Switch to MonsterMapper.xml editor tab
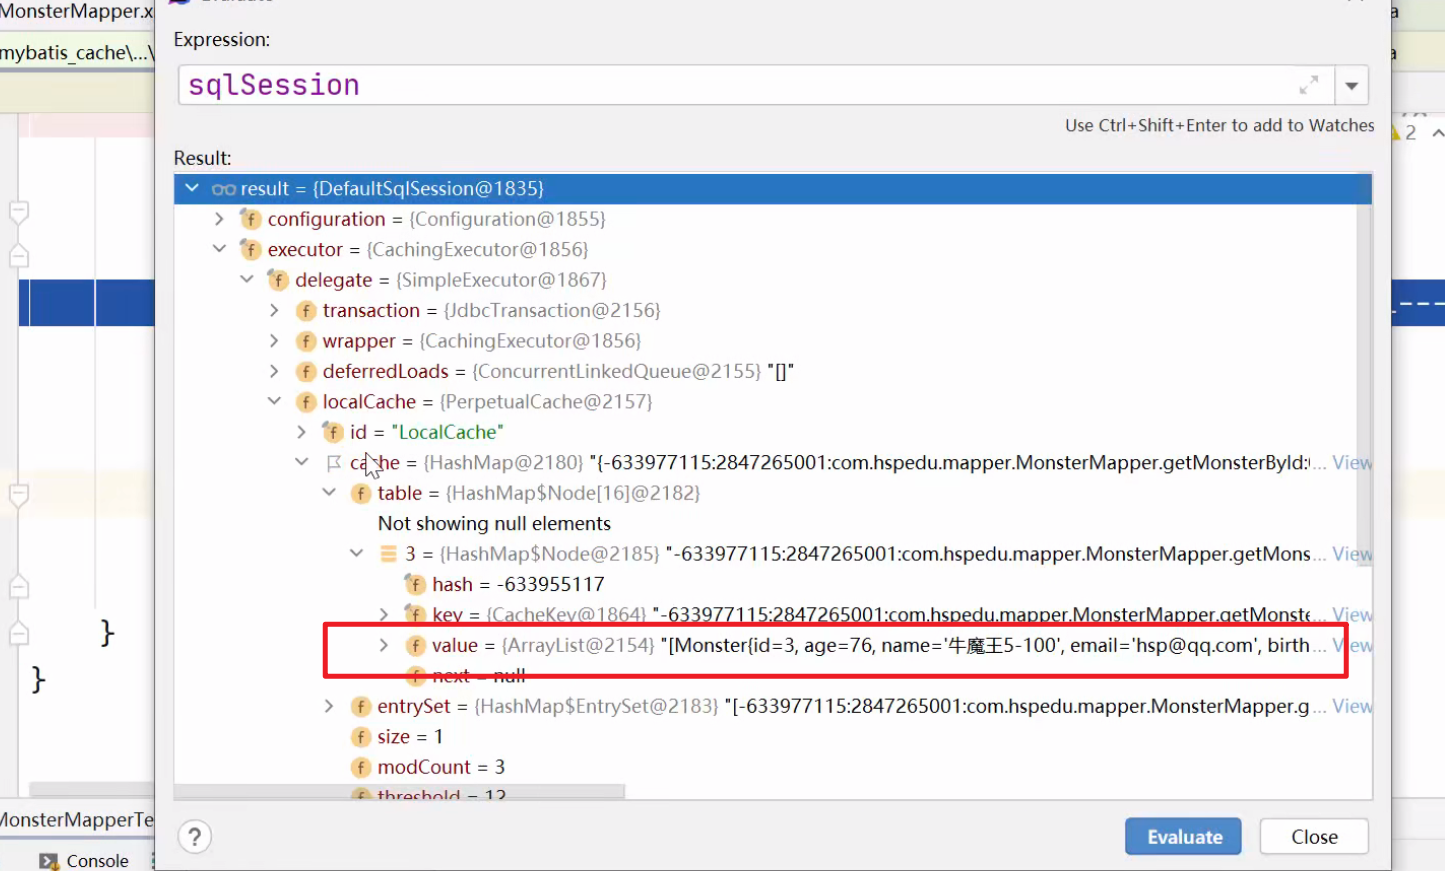This screenshot has height=871, width=1445. click(x=77, y=12)
